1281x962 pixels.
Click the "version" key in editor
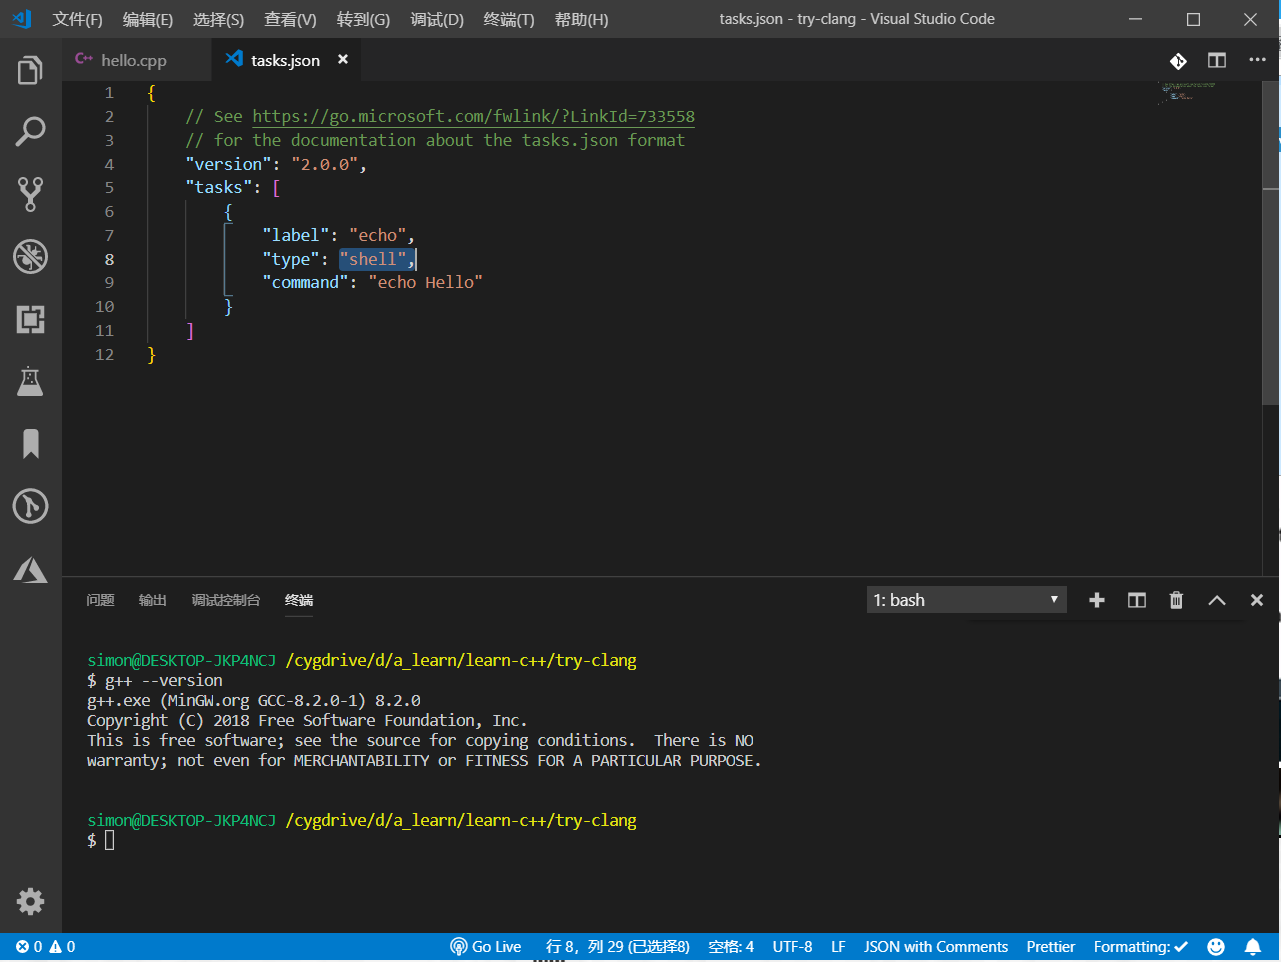[x=228, y=164]
